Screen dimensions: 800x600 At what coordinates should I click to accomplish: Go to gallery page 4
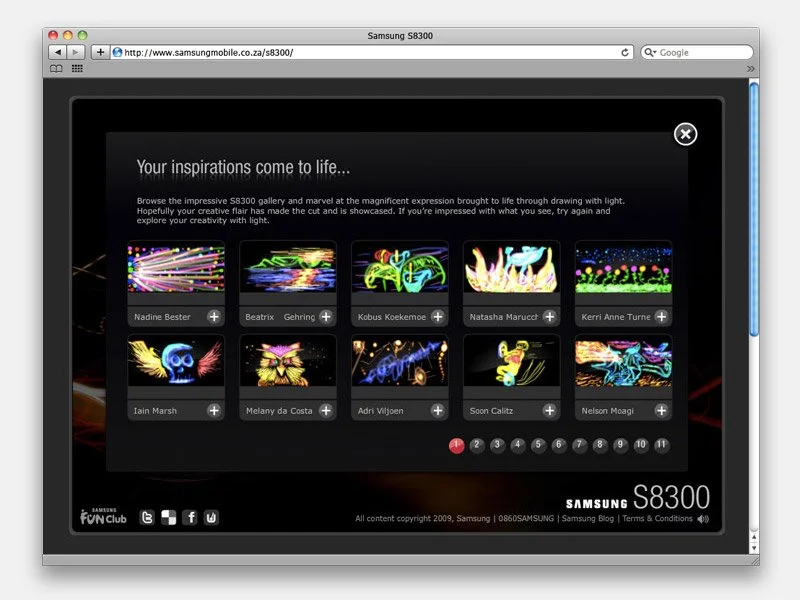pyautogui.click(x=517, y=445)
